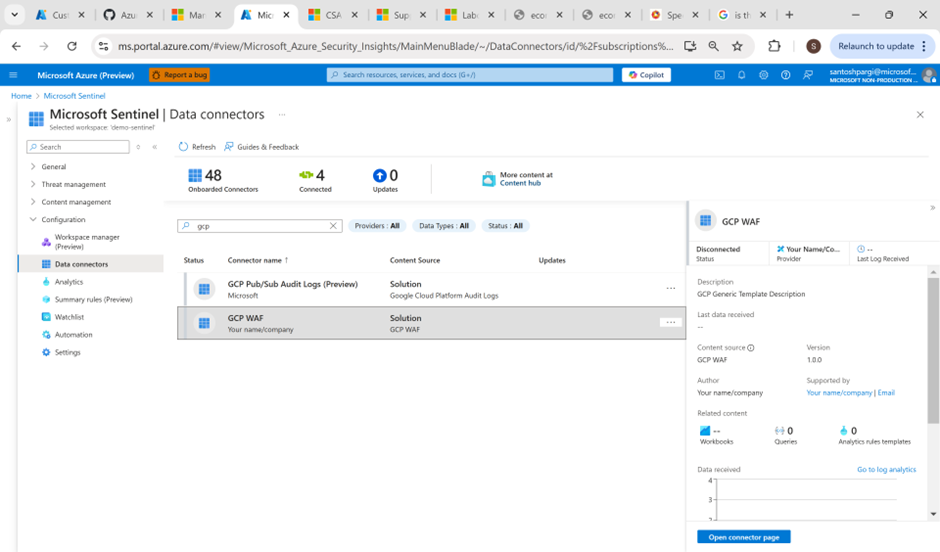The width and height of the screenshot is (940, 552).
Task: Clear the gcp connector search text
Action: [333, 226]
